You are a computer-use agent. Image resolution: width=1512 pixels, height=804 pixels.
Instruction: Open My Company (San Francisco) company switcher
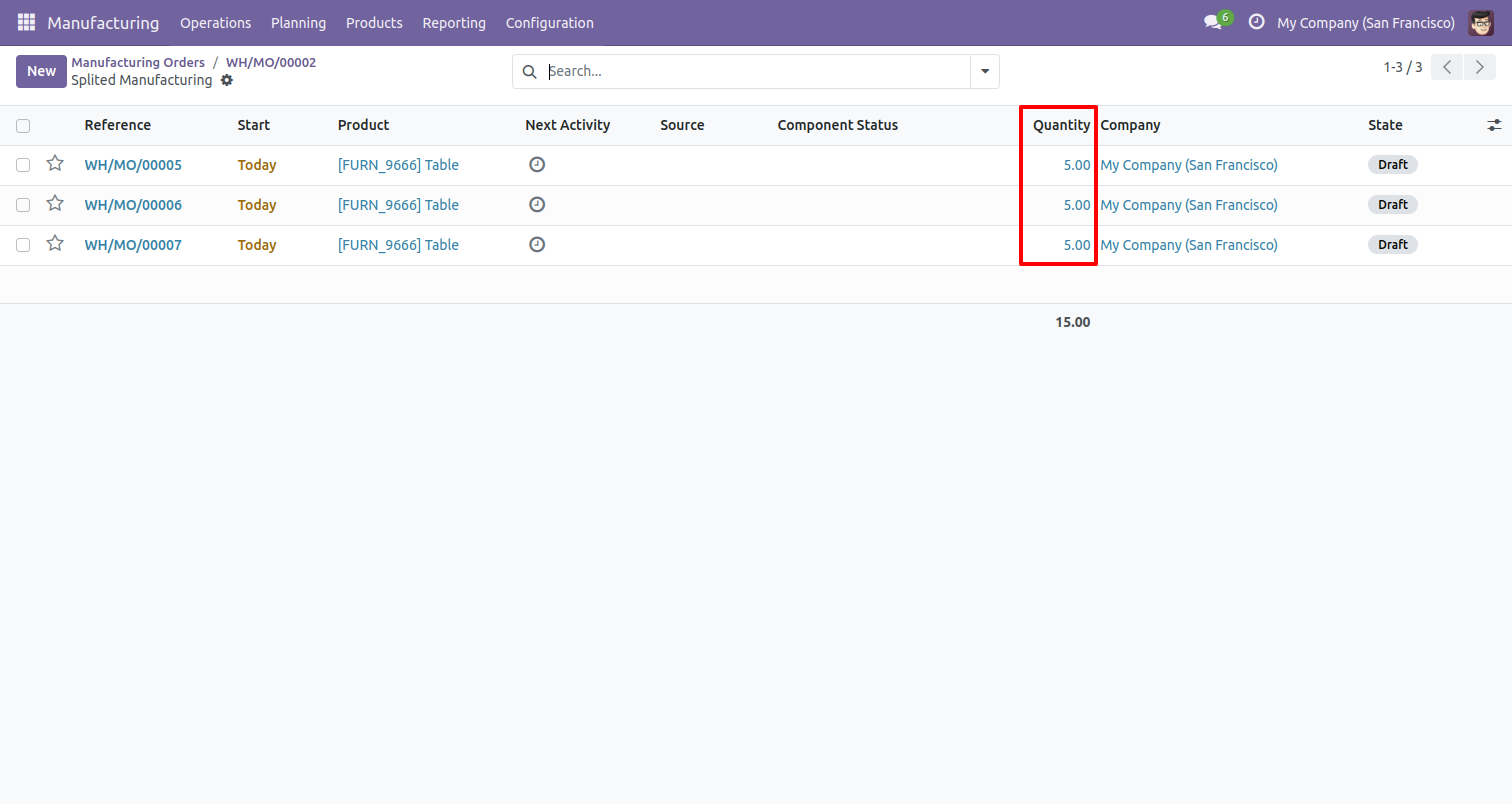point(1366,23)
